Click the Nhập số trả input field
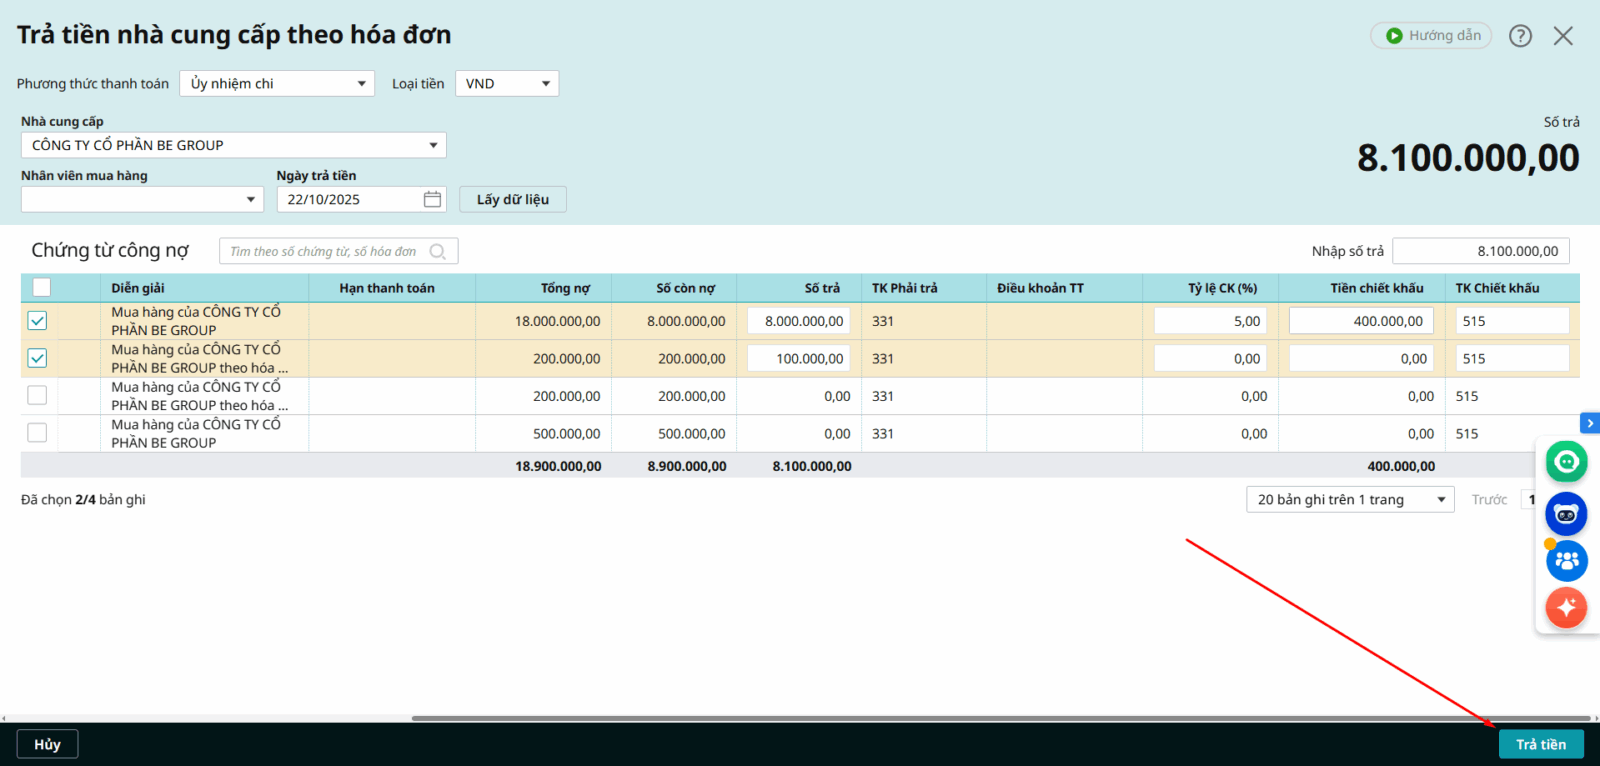 (1480, 251)
